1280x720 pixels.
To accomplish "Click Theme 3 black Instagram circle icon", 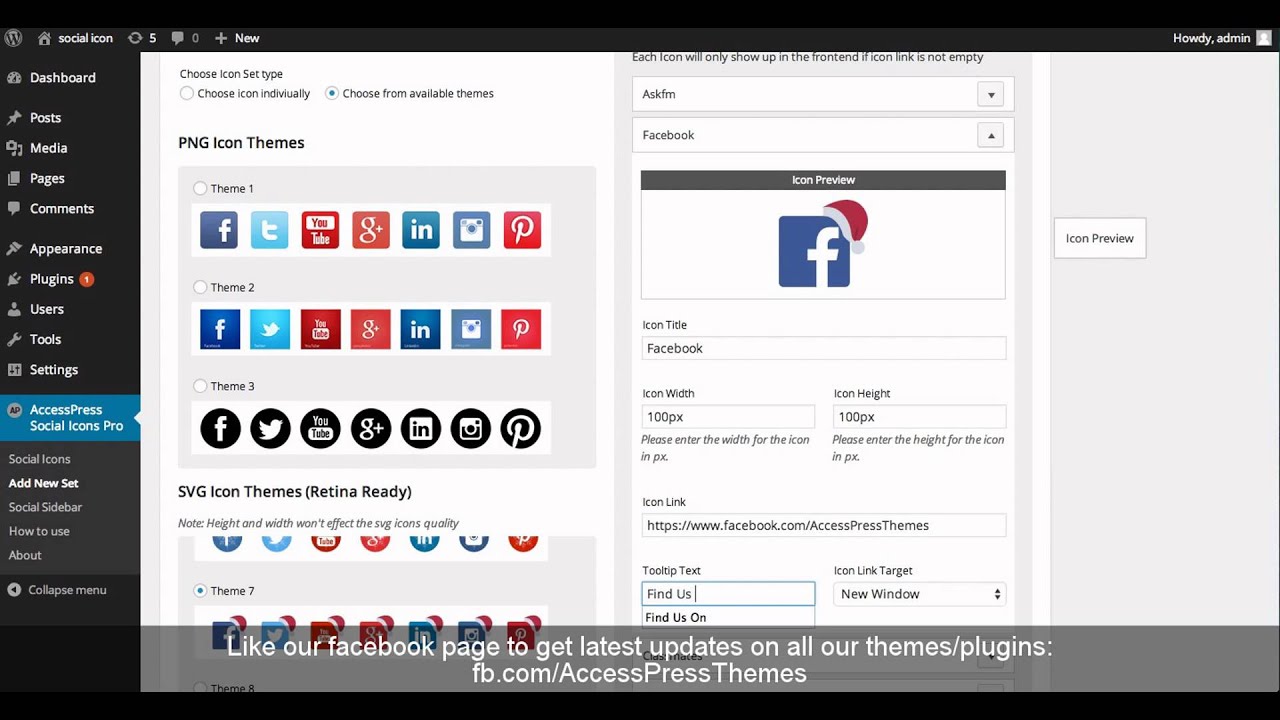I will pos(471,428).
